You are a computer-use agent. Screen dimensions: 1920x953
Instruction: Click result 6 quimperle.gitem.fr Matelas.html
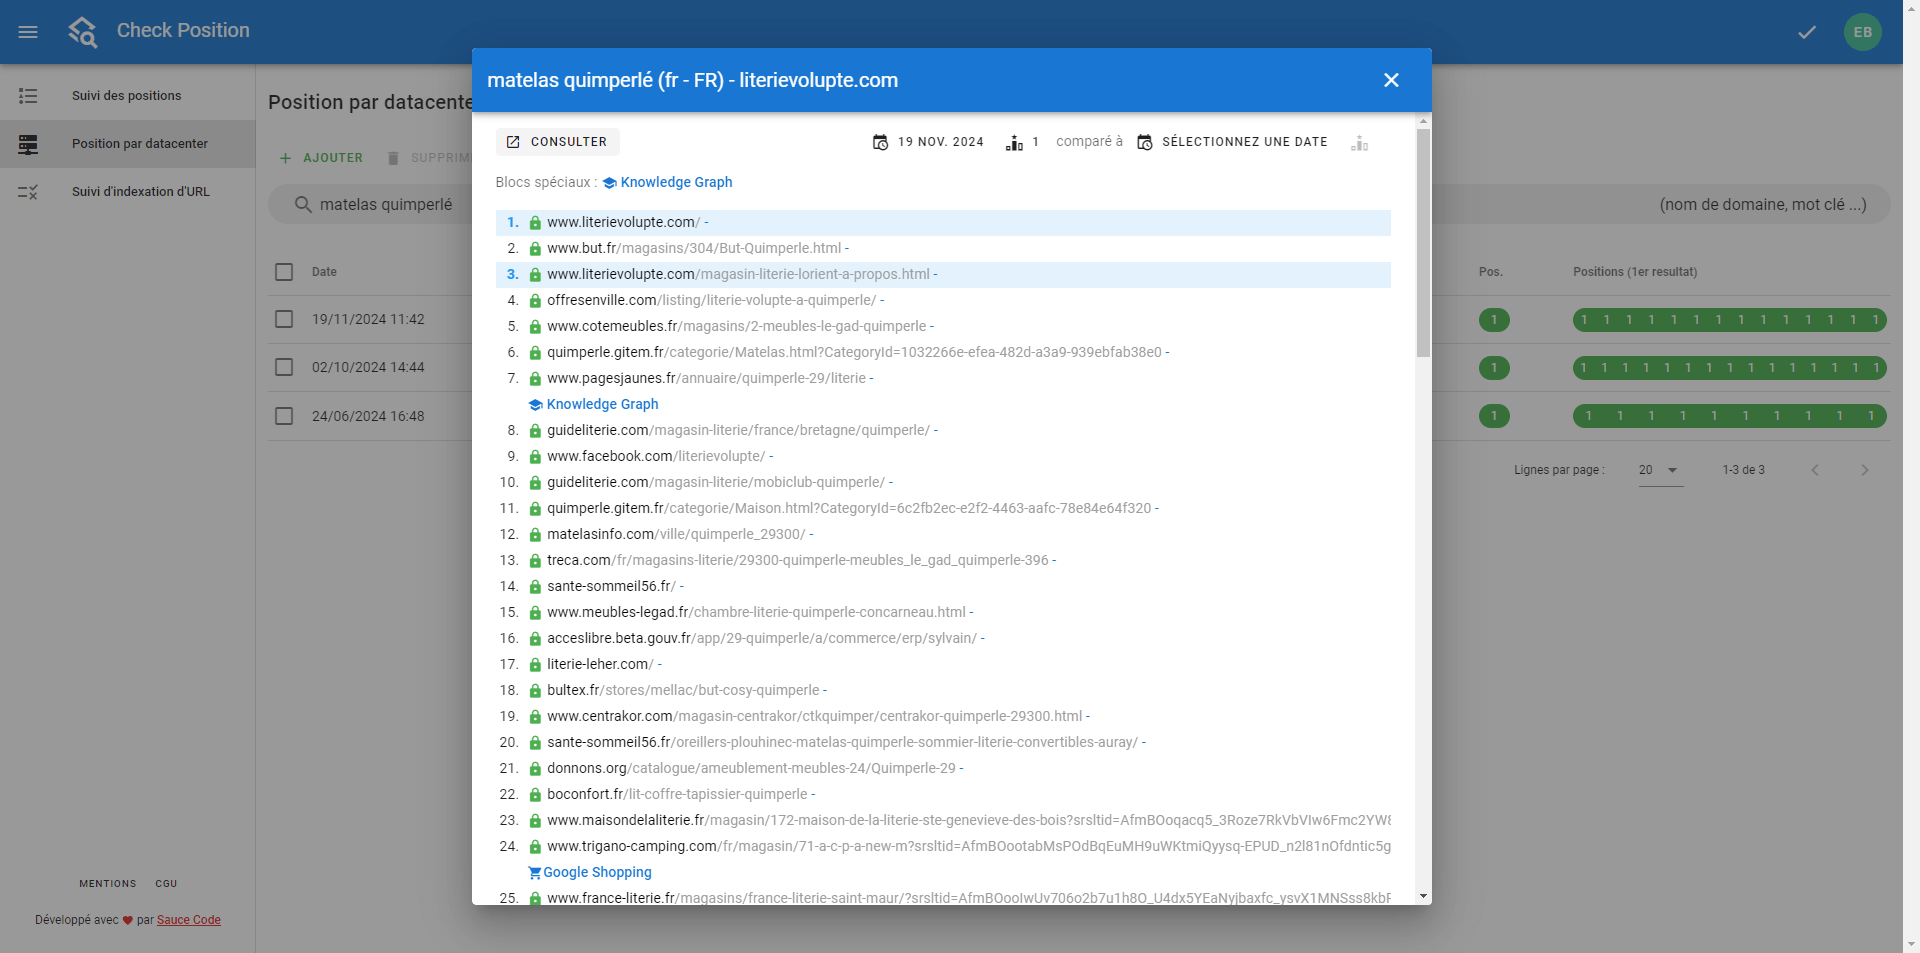(x=943, y=353)
